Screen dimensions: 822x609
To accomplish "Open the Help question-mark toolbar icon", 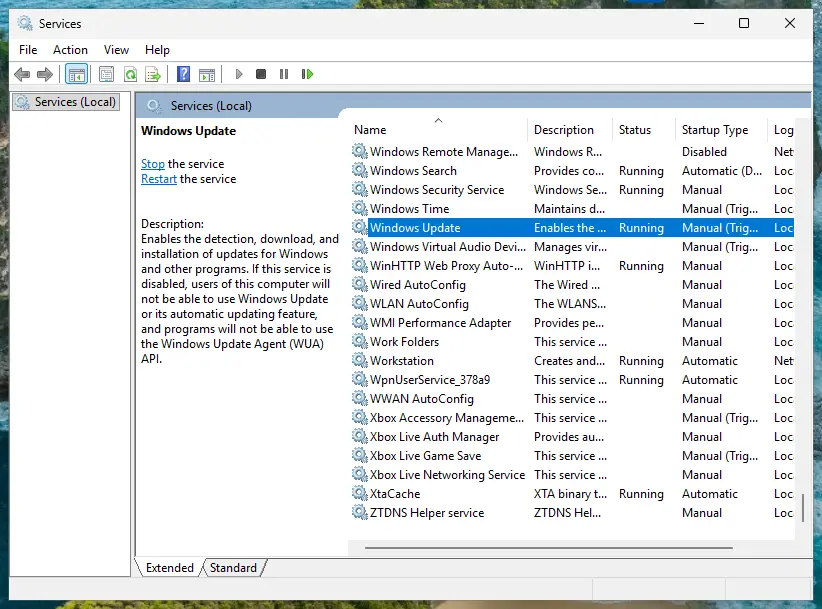I will click(x=183, y=74).
